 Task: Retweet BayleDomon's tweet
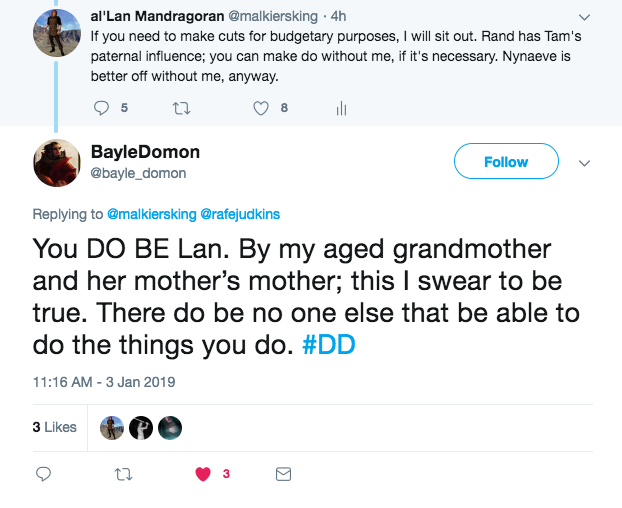coord(123,473)
